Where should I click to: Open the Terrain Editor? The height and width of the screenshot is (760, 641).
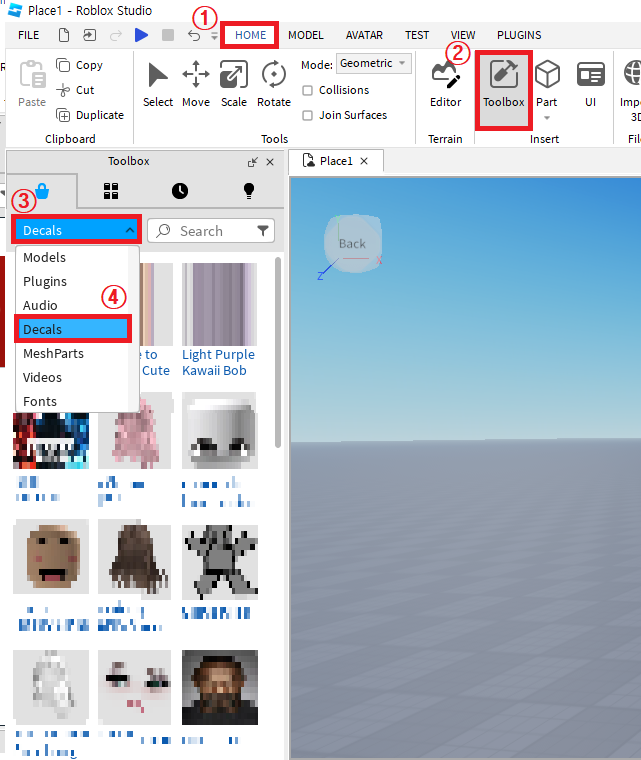(x=445, y=83)
